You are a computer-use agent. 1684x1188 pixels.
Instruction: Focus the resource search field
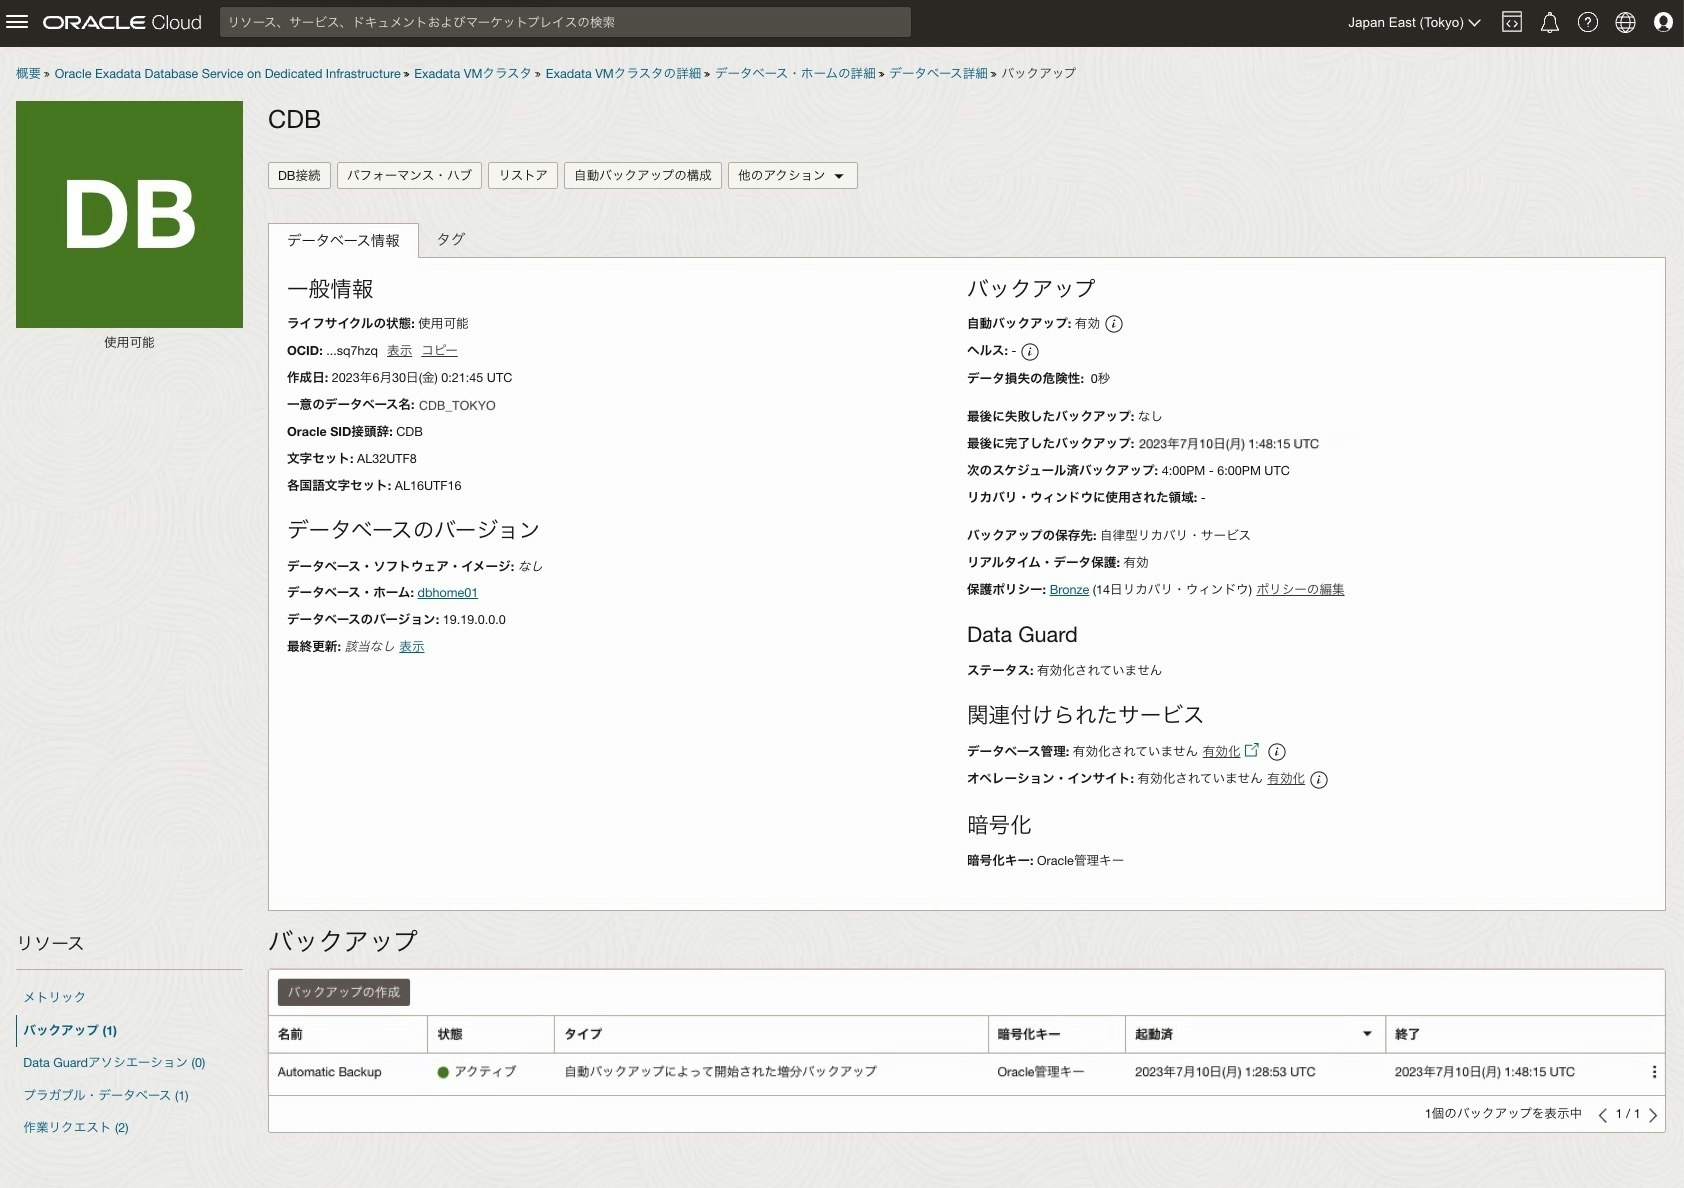(x=565, y=22)
